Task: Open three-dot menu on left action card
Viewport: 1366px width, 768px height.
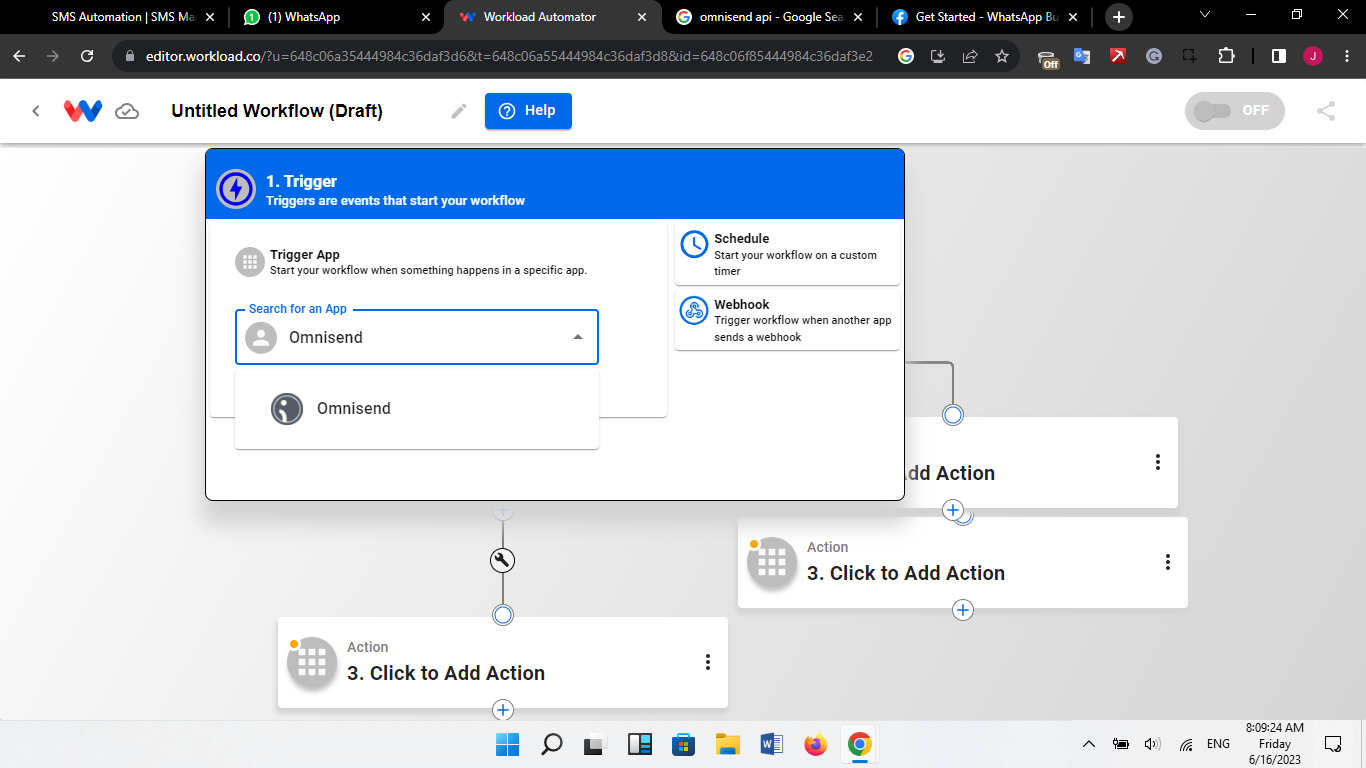Action: tap(708, 662)
